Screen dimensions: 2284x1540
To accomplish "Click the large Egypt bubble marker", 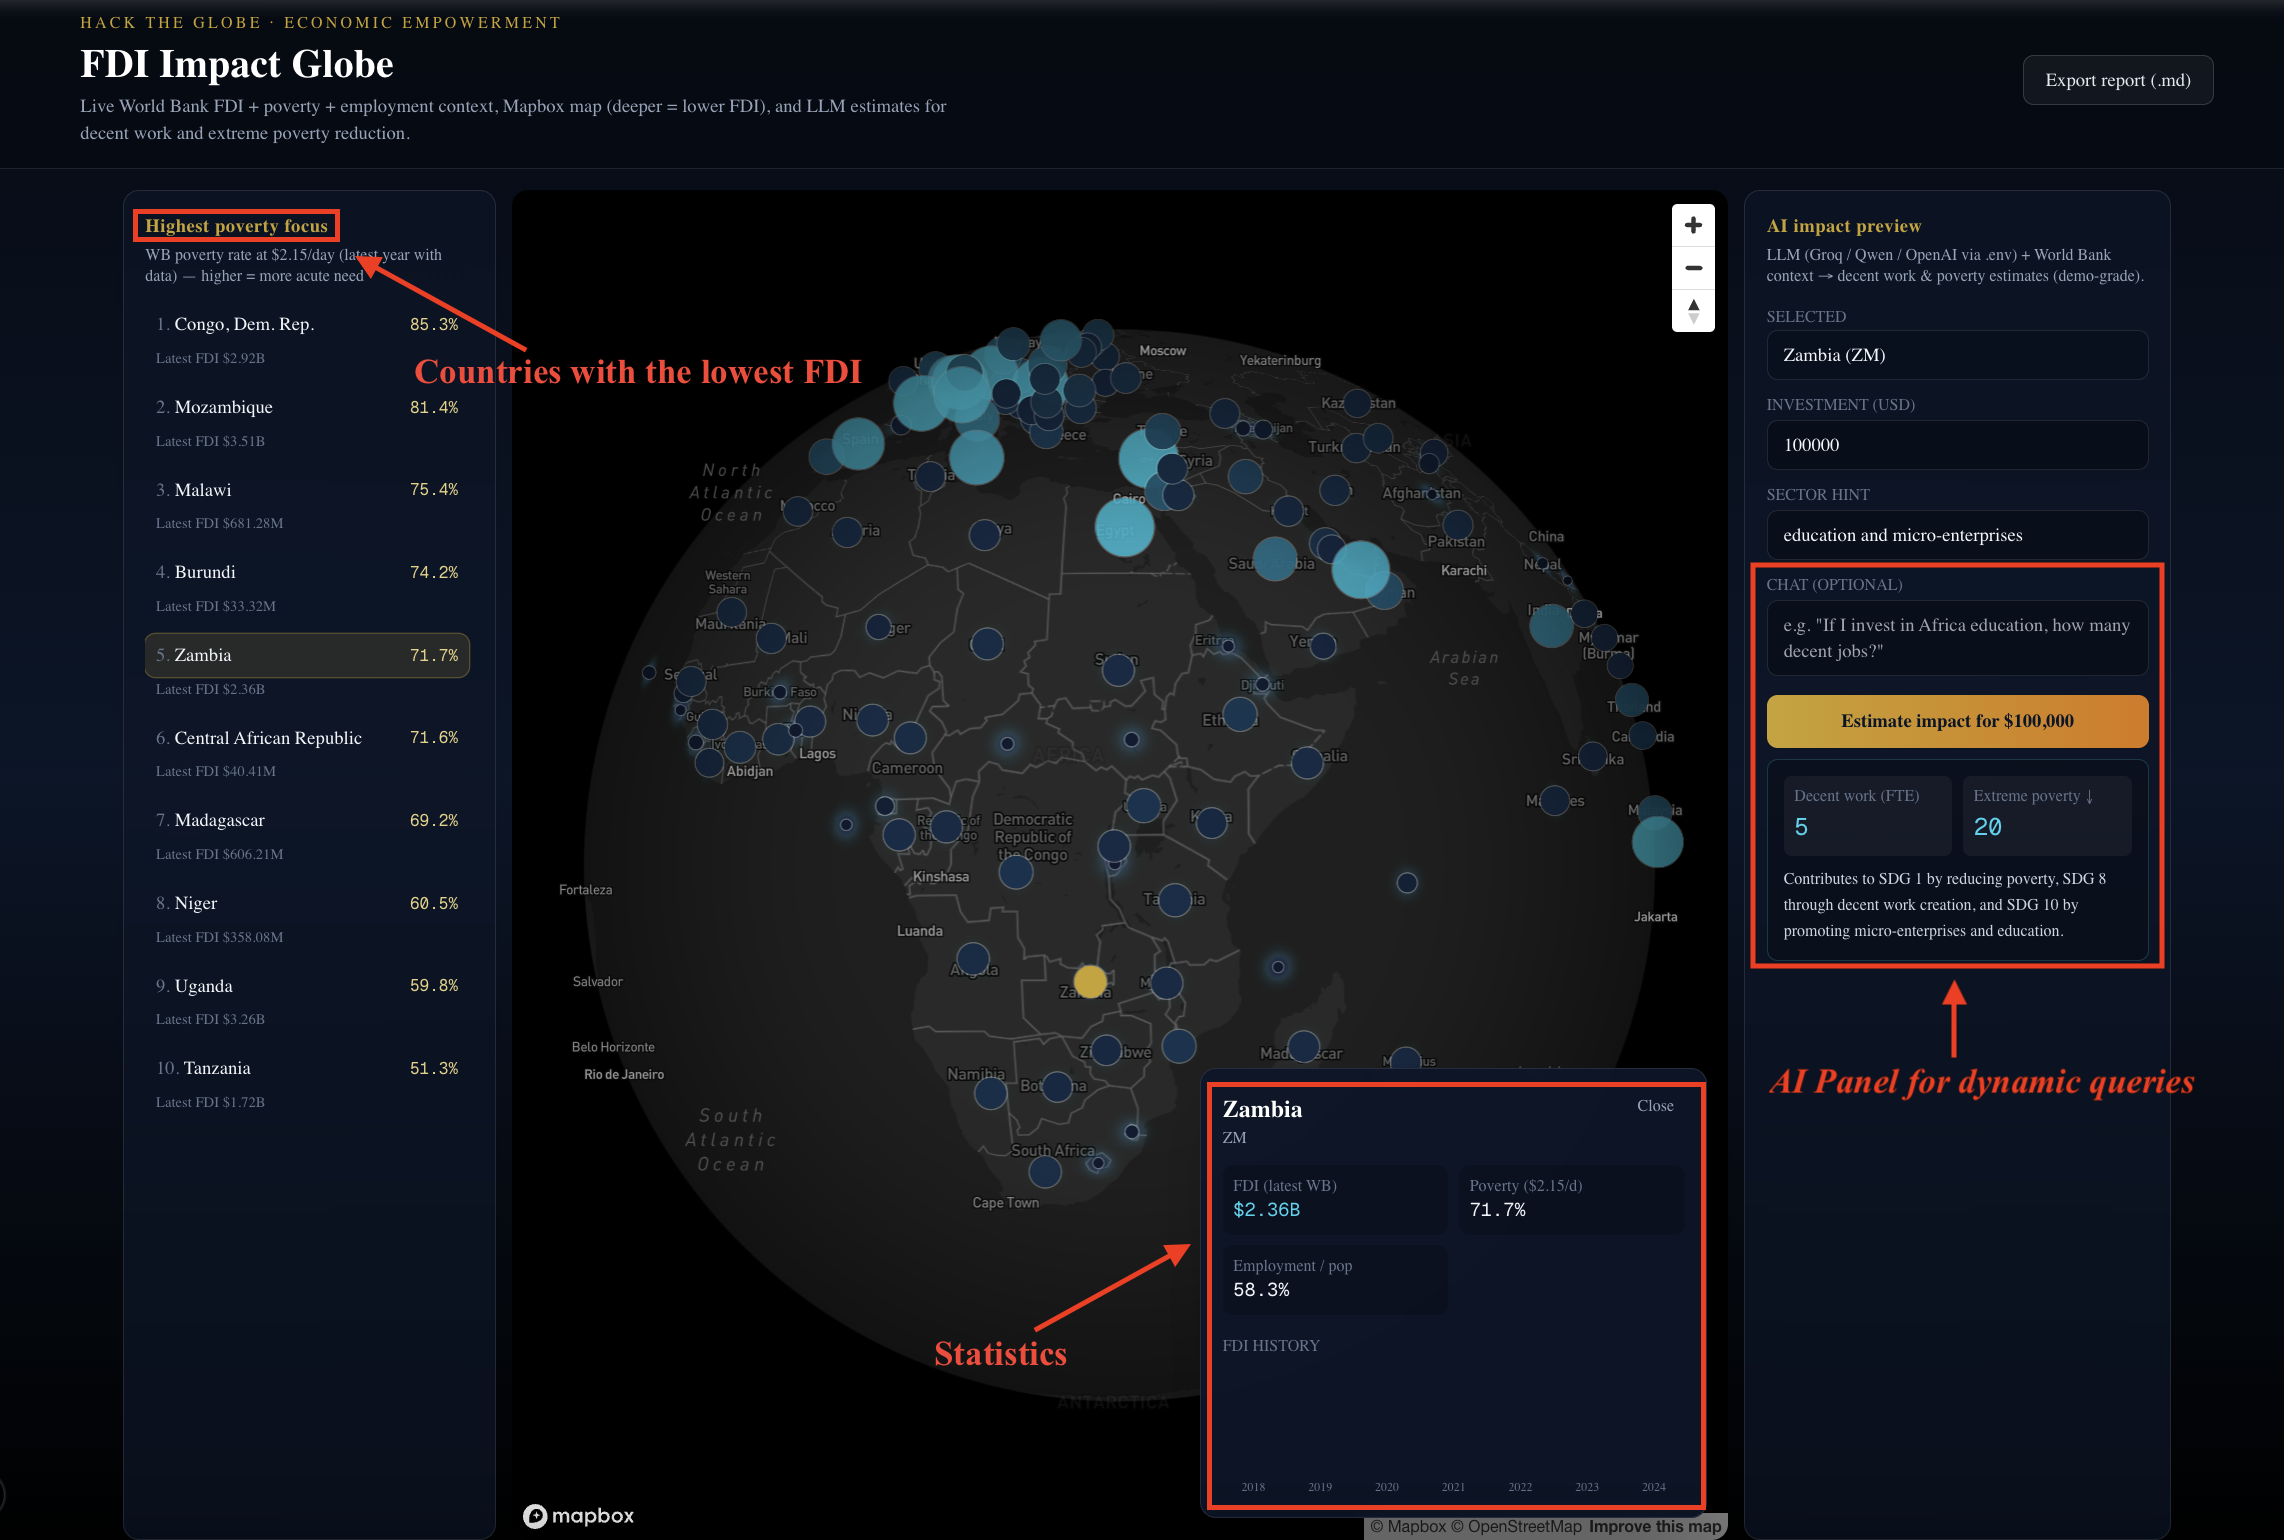I will [1124, 527].
